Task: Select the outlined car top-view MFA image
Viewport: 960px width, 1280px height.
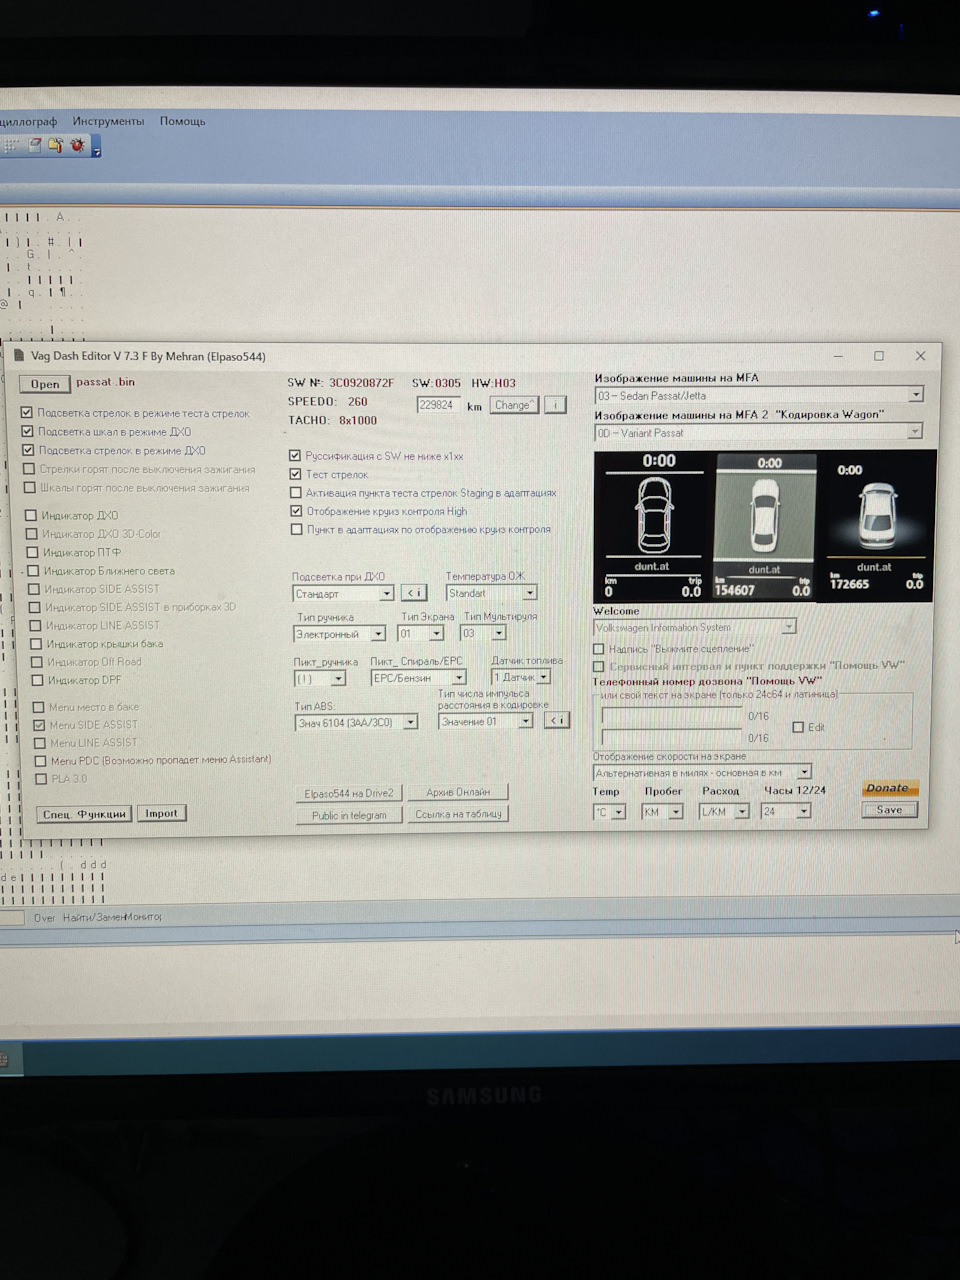Action: [653, 526]
